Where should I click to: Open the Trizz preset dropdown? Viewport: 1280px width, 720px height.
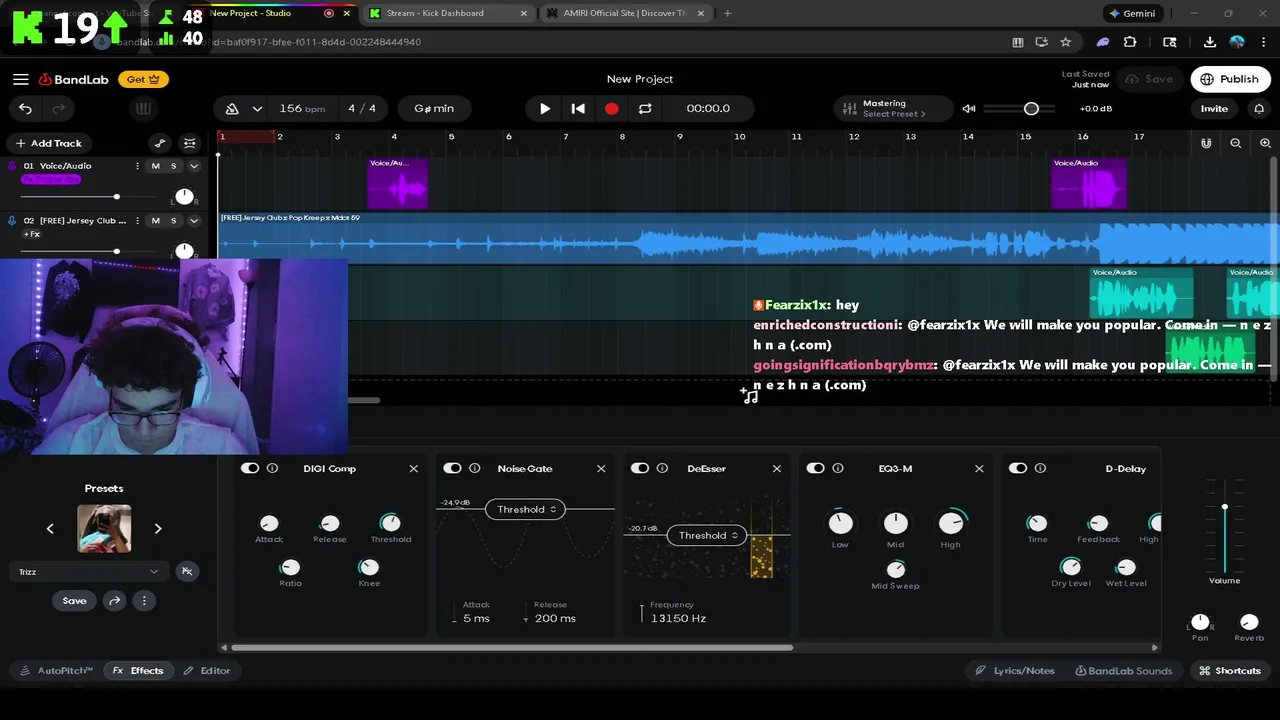[x=88, y=572]
